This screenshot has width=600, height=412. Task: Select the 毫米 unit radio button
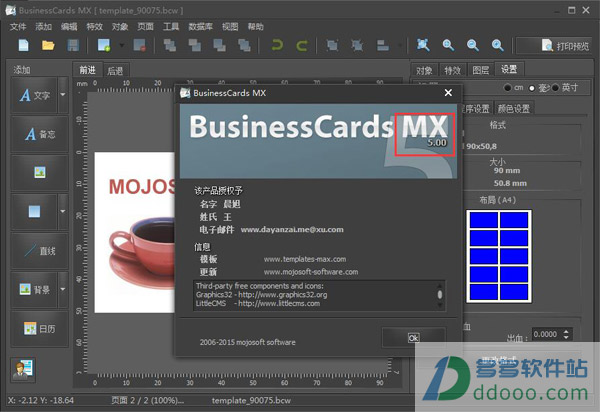[x=532, y=88]
